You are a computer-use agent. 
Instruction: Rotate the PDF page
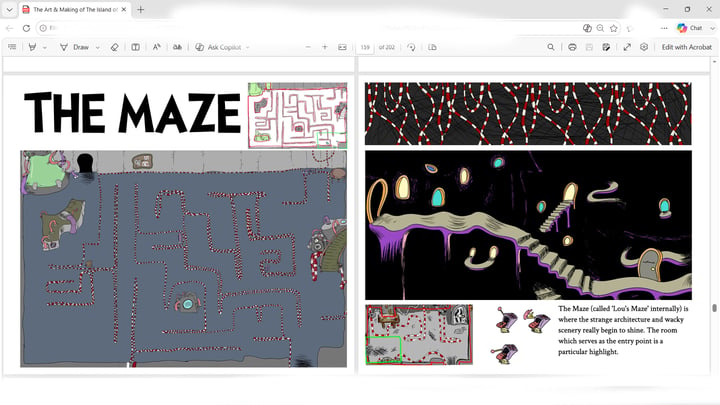[411, 47]
